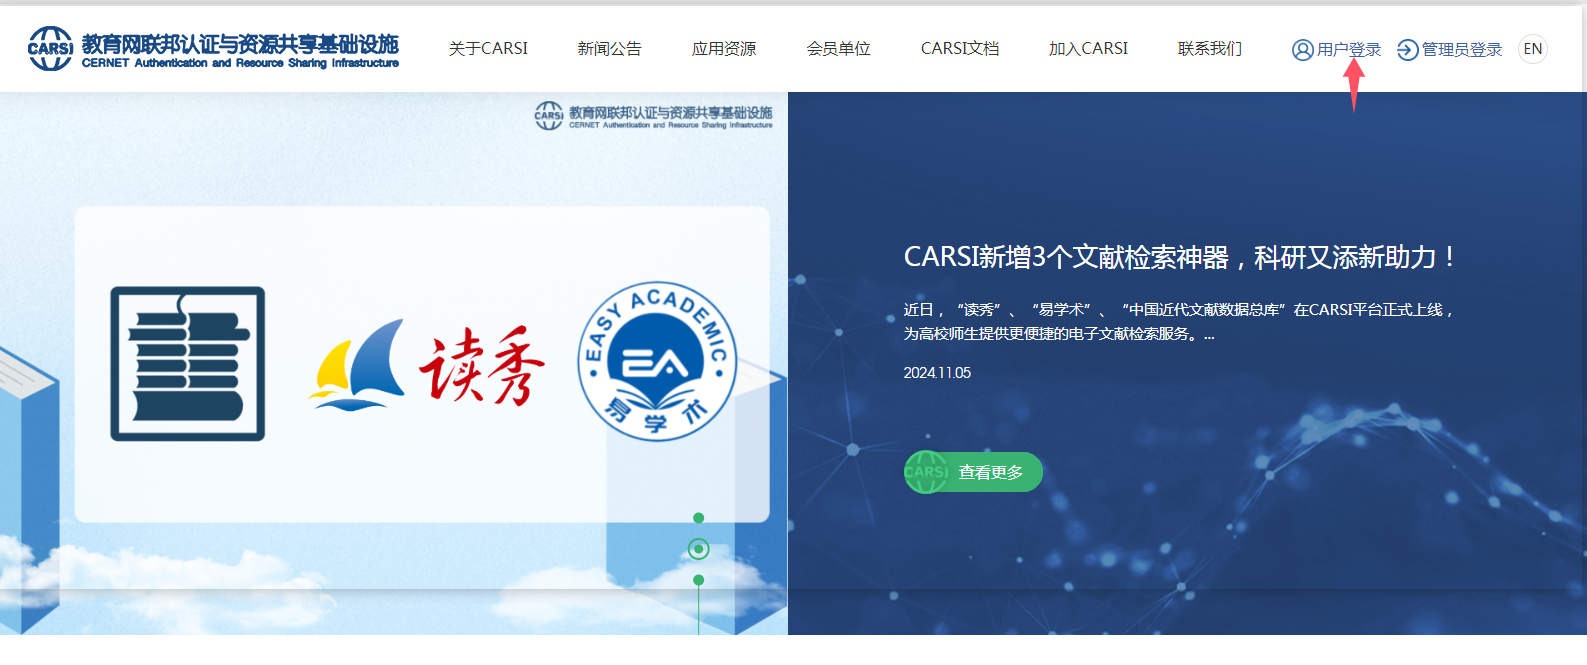Switch the site language with the EN button
1587x665 pixels.
click(x=1532, y=49)
